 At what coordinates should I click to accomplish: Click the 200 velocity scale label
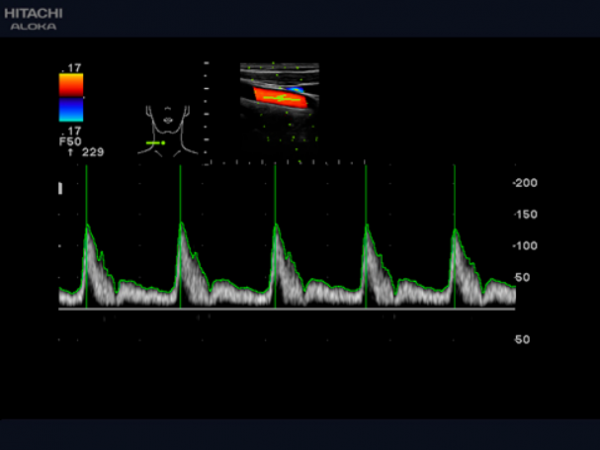click(526, 183)
